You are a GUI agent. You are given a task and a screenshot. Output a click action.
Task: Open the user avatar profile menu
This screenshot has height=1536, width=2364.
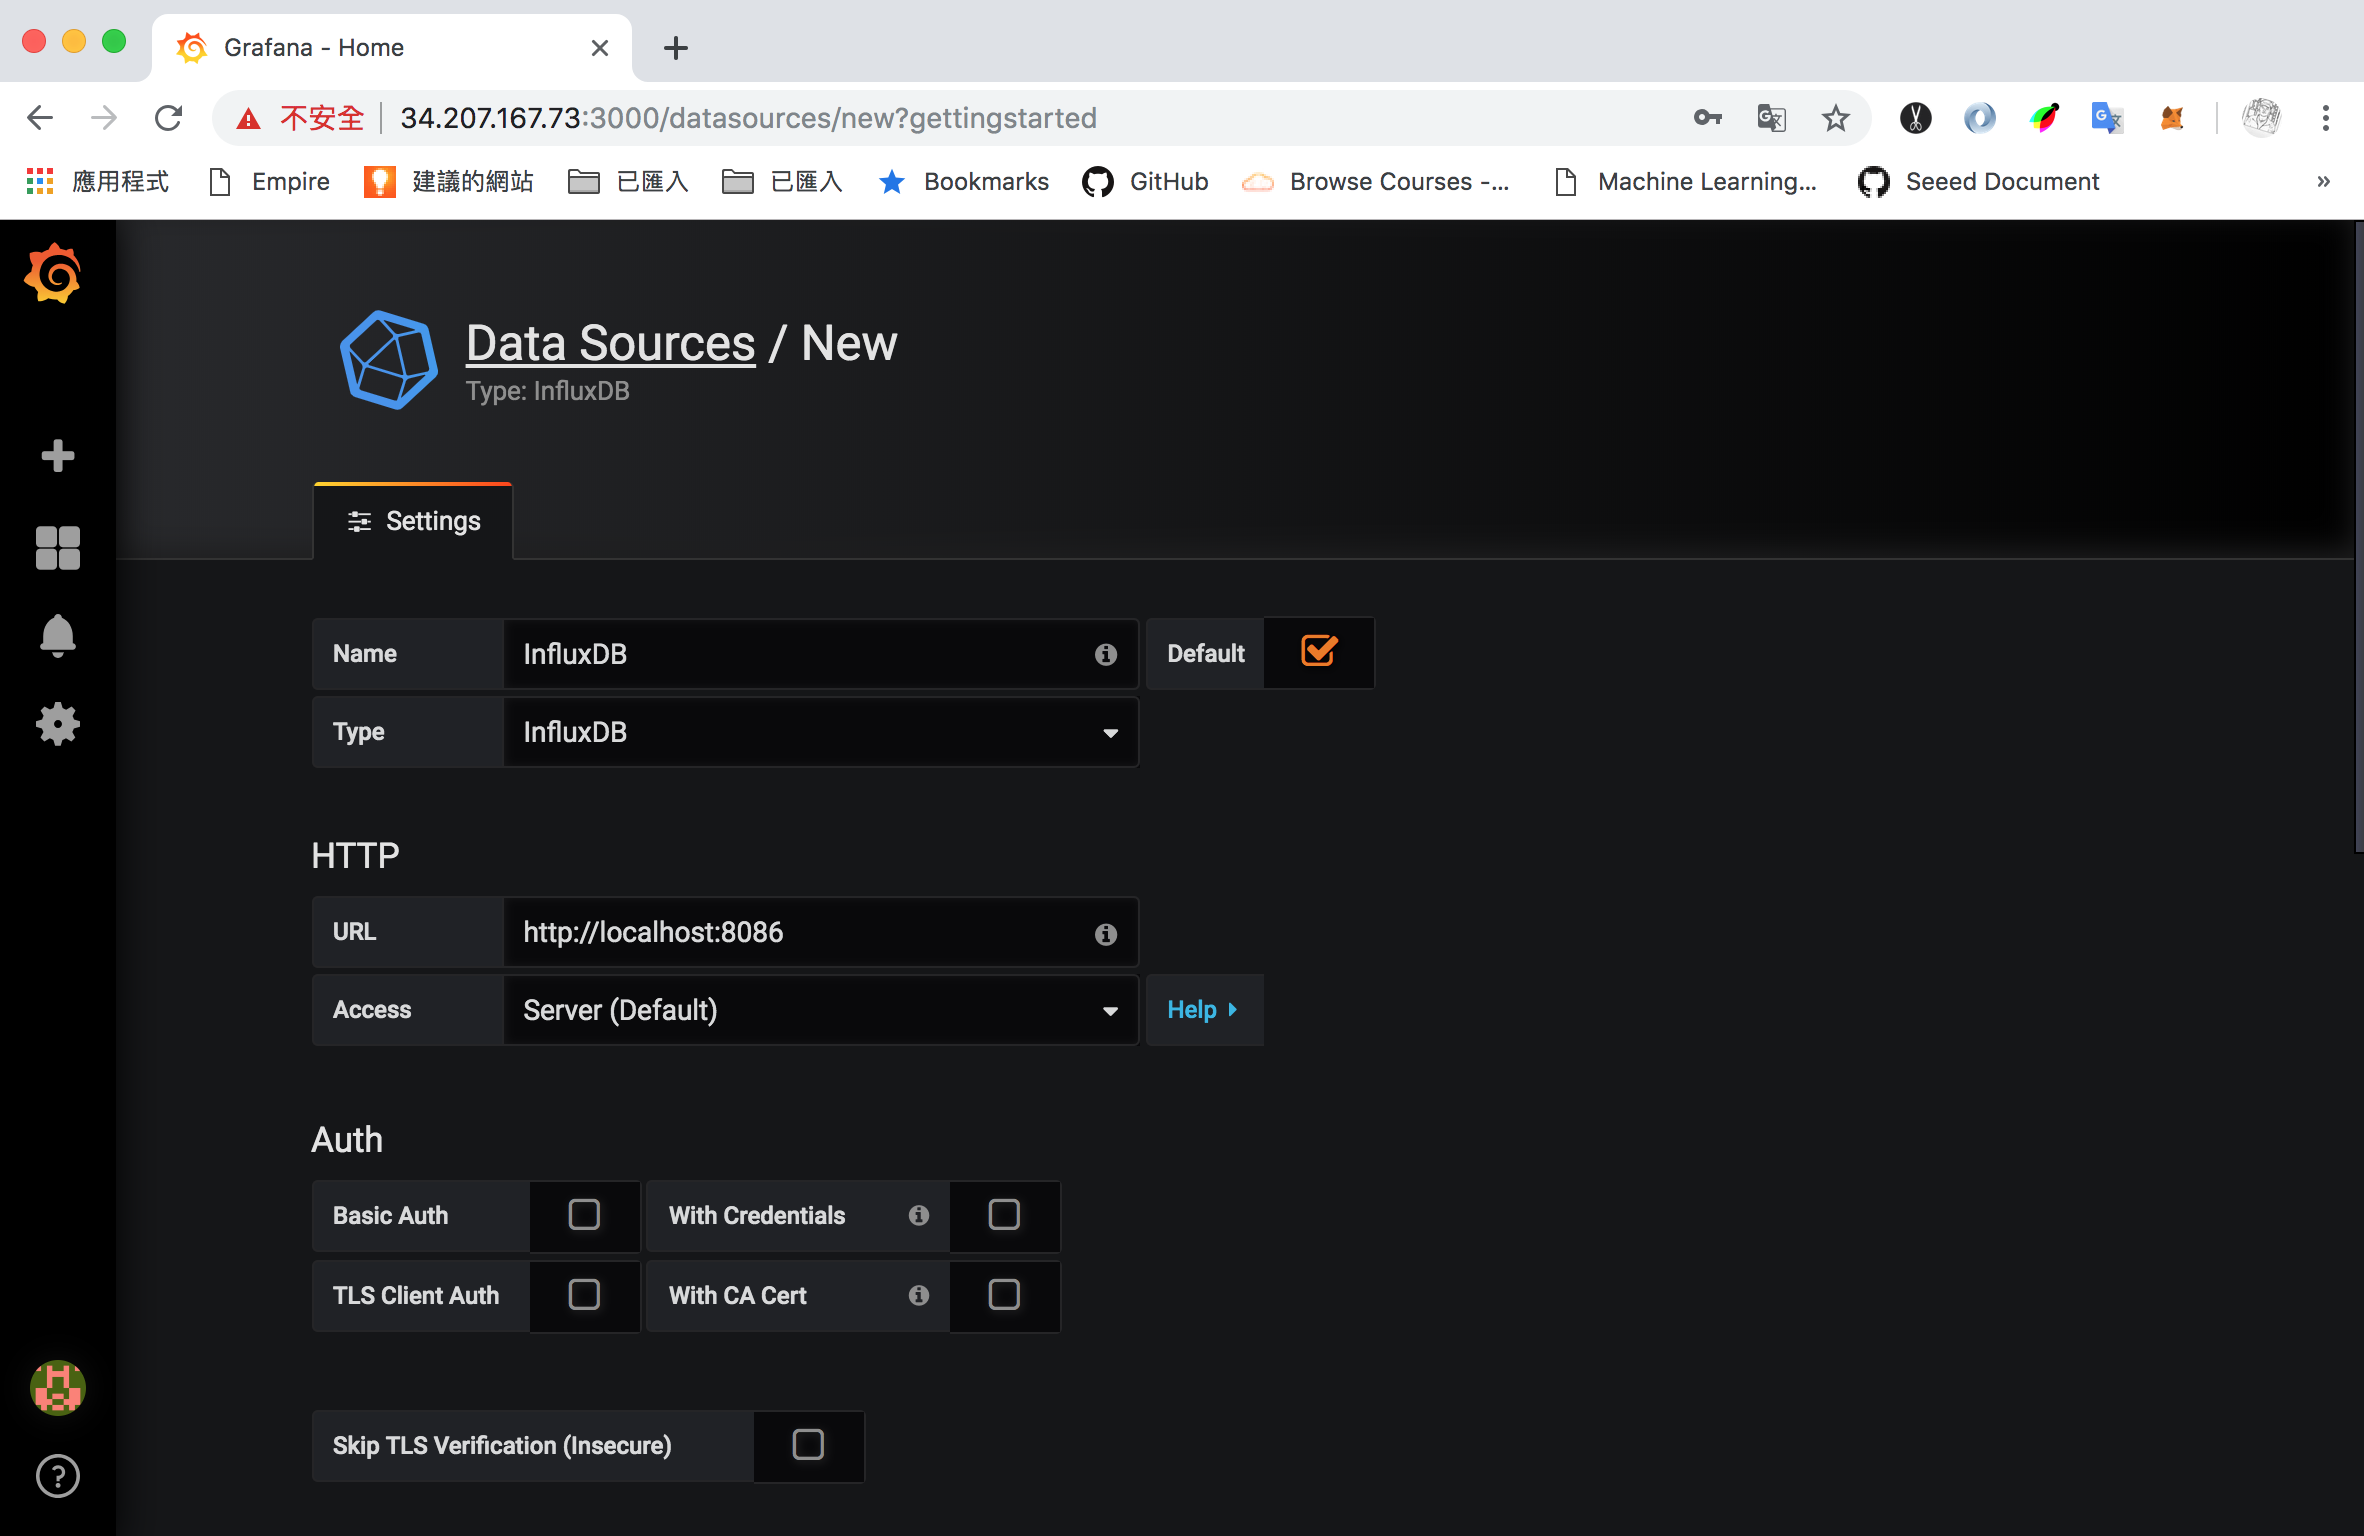coord(58,1388)
